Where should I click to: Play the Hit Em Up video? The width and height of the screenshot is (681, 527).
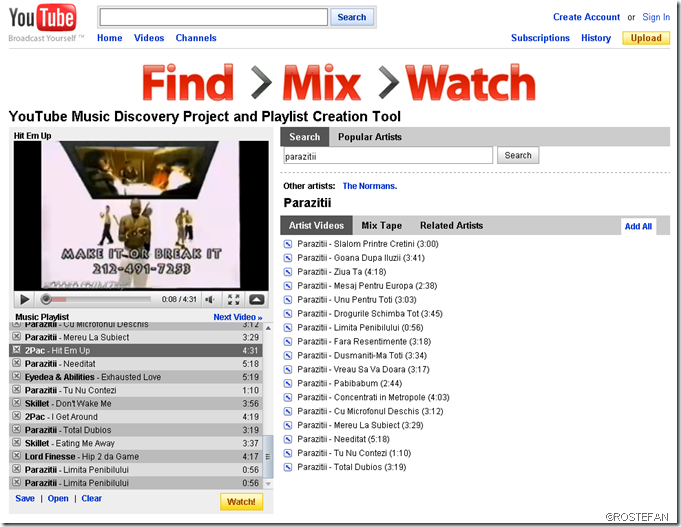tap(24, 299)
